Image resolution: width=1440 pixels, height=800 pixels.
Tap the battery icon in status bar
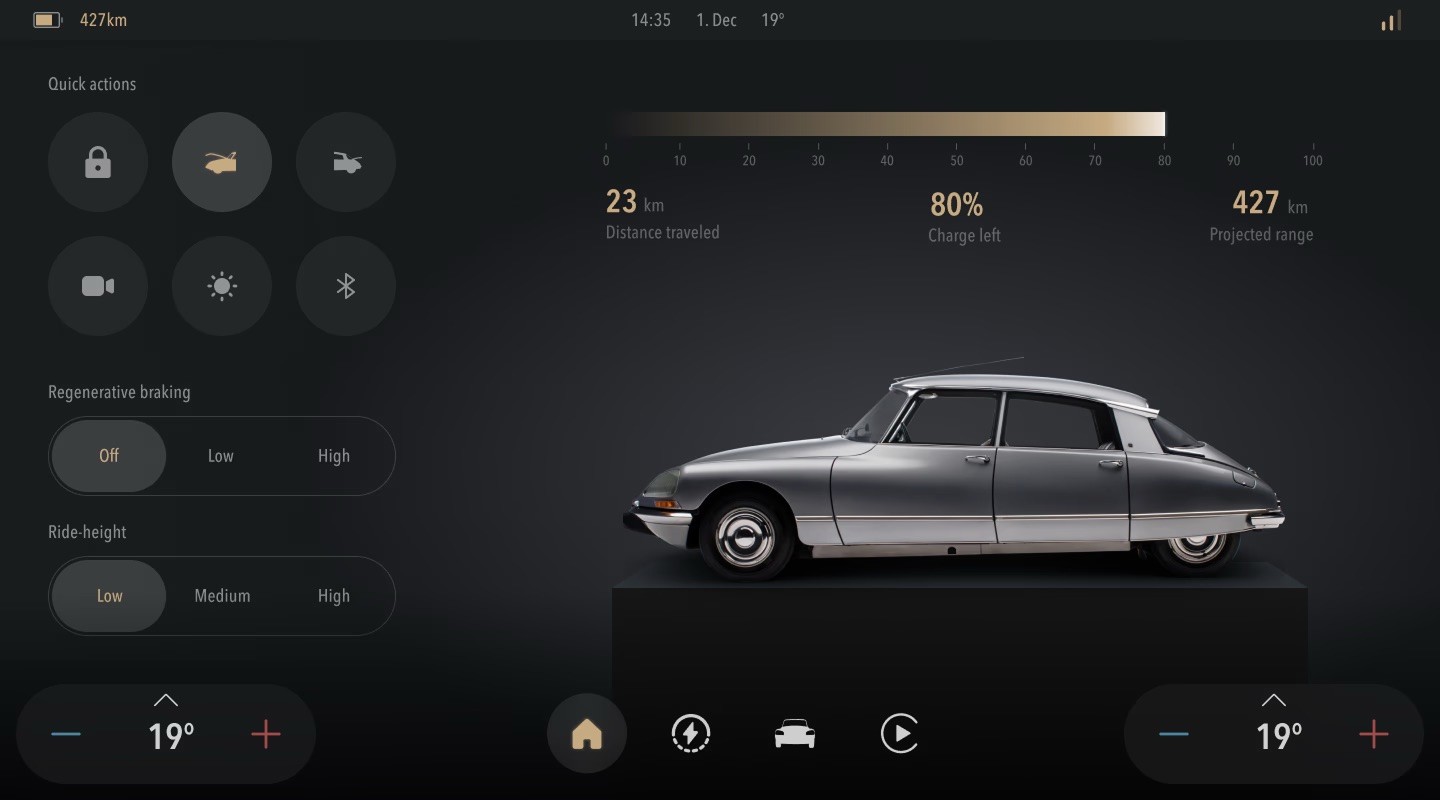point(47,20)
